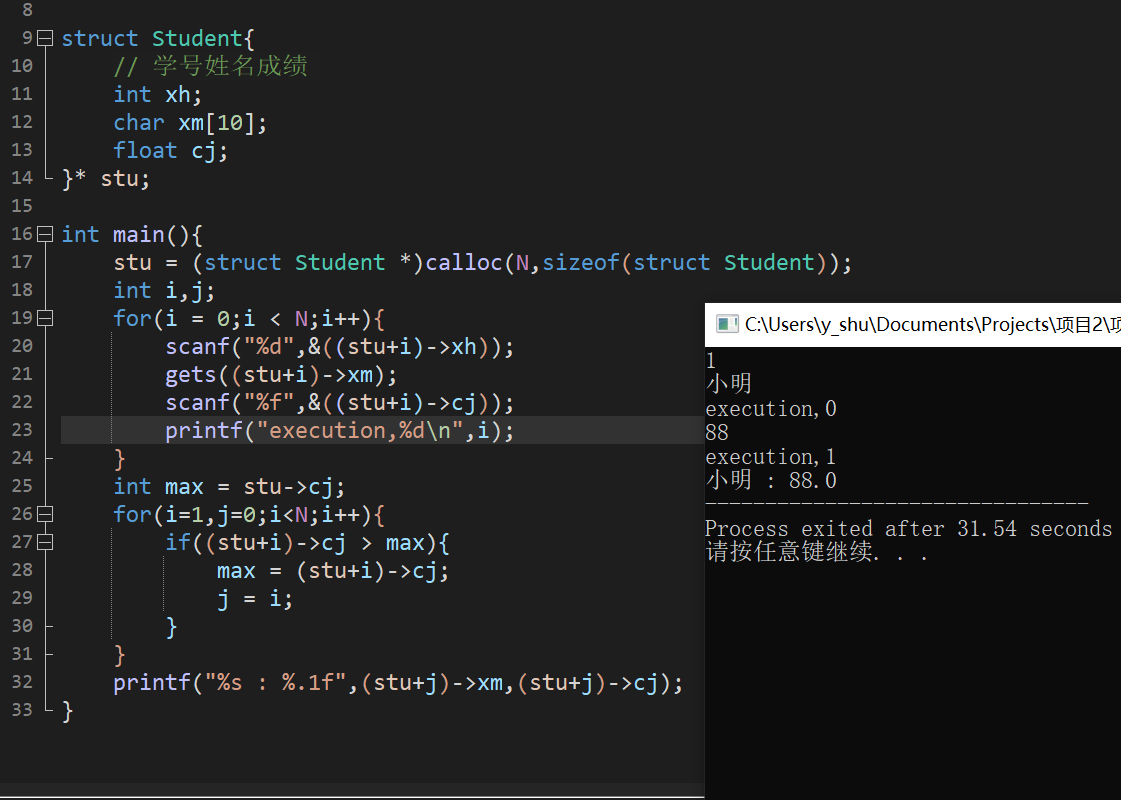Place cursor on char xm[10] declaration
Viewport: 1121px width, 800px height.
click(x=190, y=123)
